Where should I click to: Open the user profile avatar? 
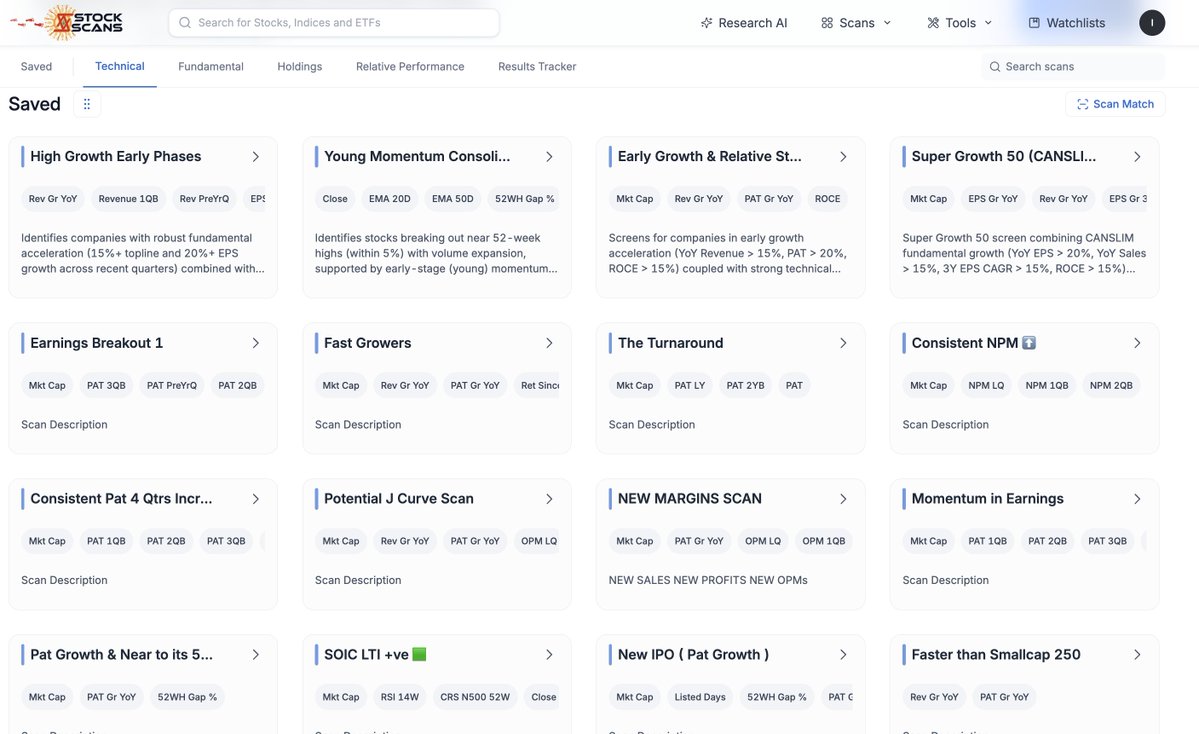coord(1152,23)
